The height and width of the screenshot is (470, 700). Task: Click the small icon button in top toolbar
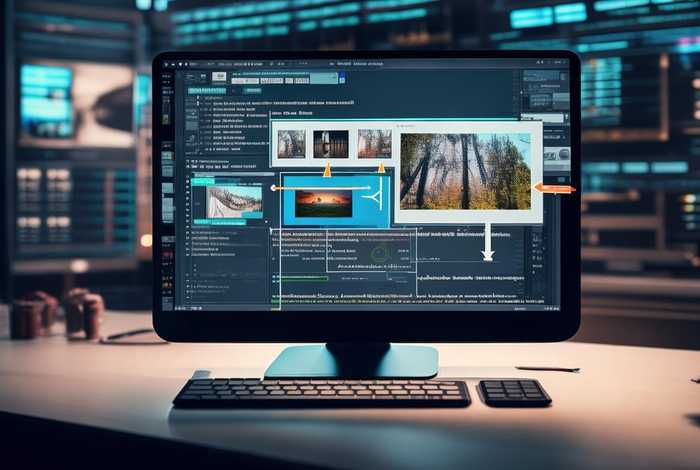click(219, 77)
